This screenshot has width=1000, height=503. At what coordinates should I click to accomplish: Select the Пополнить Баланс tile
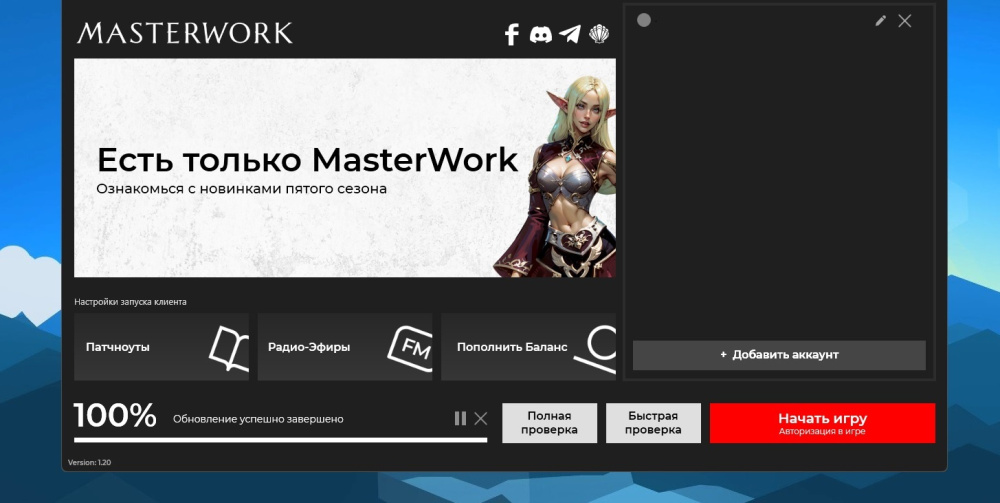[512, 347]
